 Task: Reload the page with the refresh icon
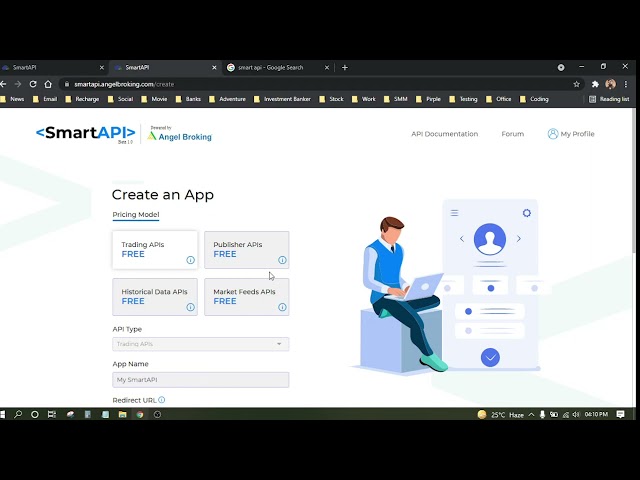tap(33, 84)
